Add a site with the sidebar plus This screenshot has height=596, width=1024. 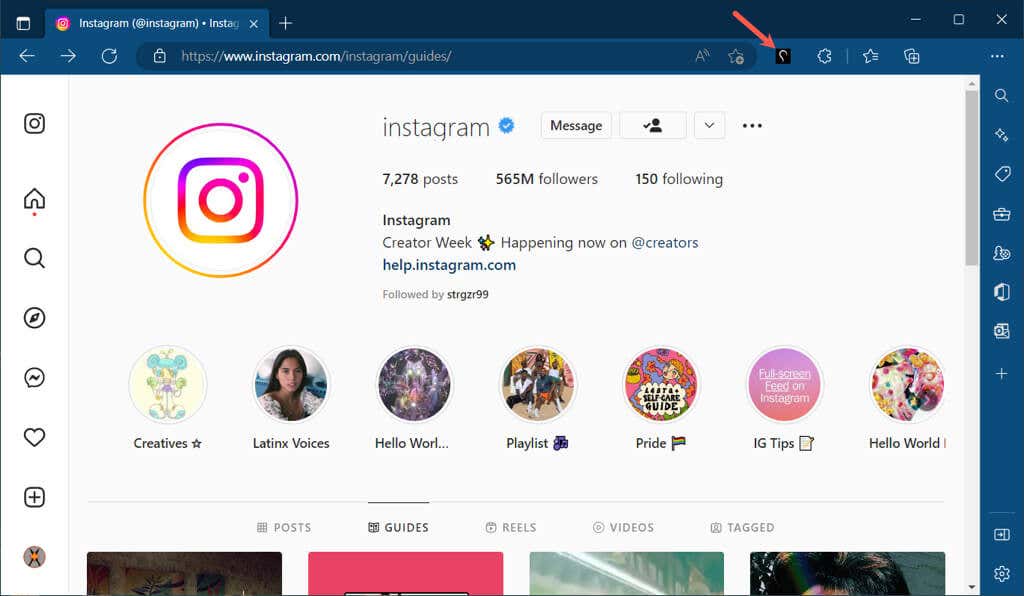1001,373
